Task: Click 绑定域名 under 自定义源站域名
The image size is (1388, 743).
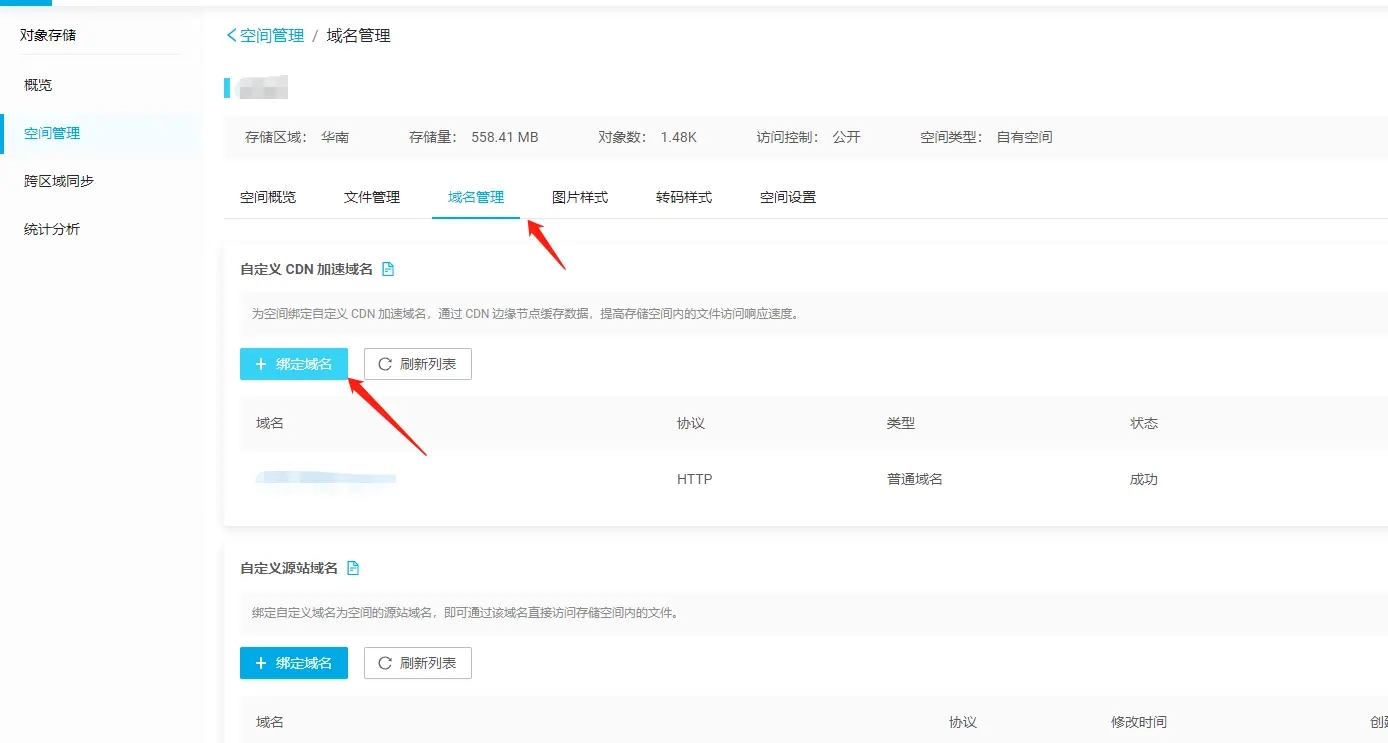Action: click(x=294, y=663)
